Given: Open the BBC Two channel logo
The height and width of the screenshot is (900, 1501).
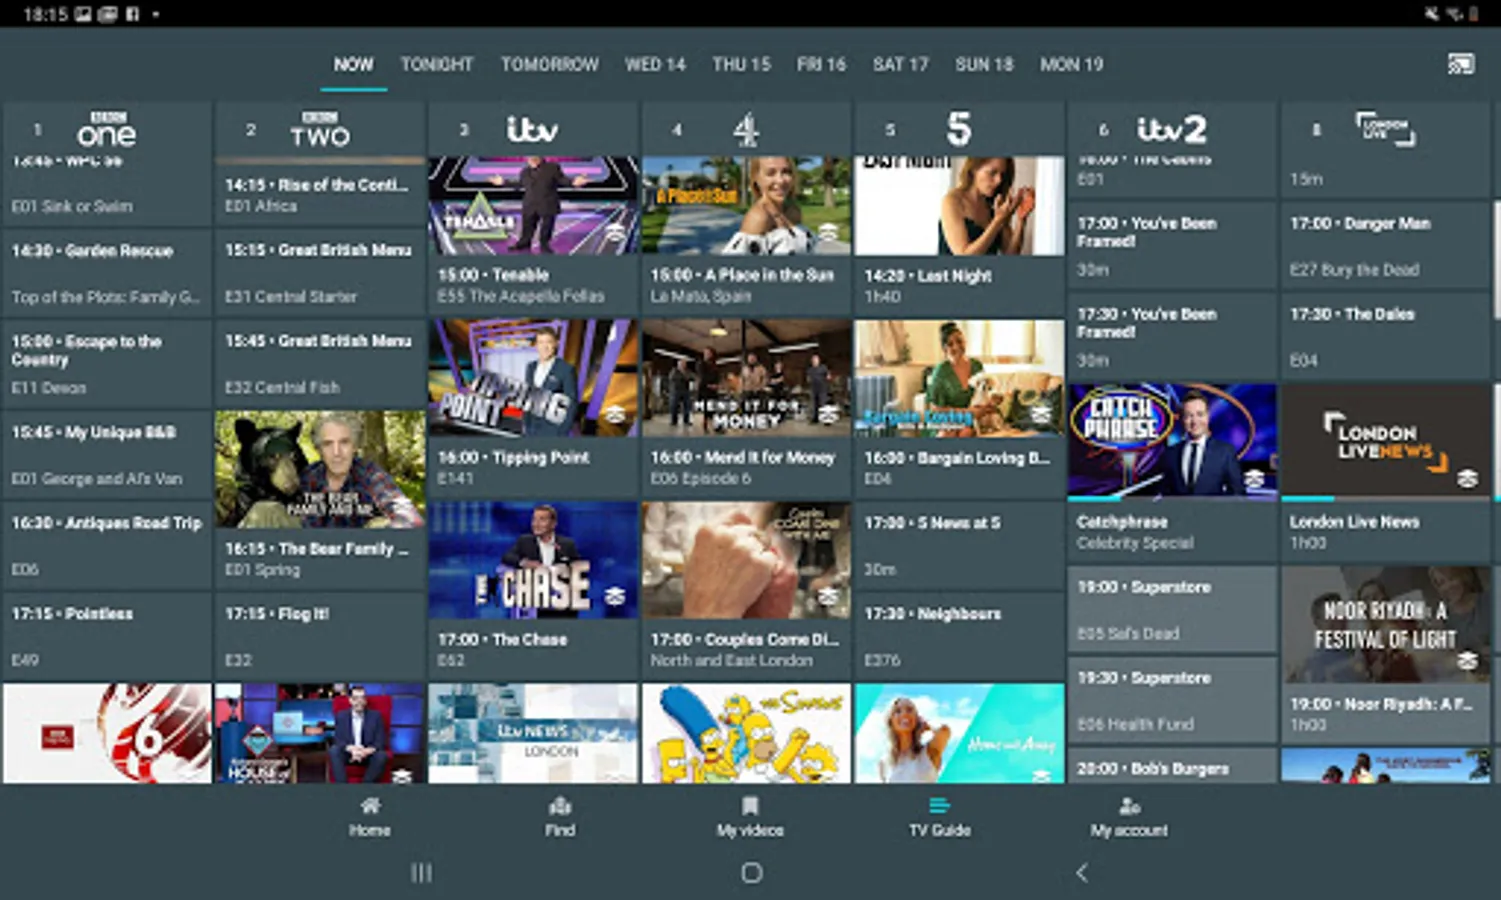Looking at the screenshot, I should (x=320, y=130).
